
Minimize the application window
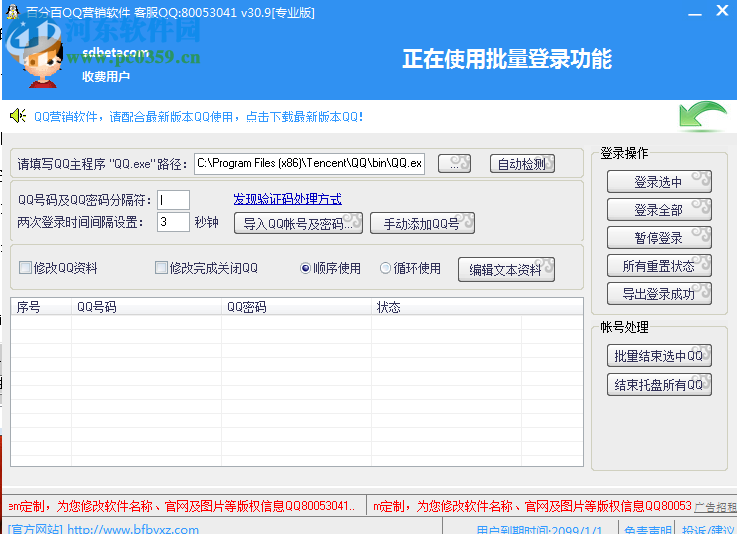click(695, 13)
